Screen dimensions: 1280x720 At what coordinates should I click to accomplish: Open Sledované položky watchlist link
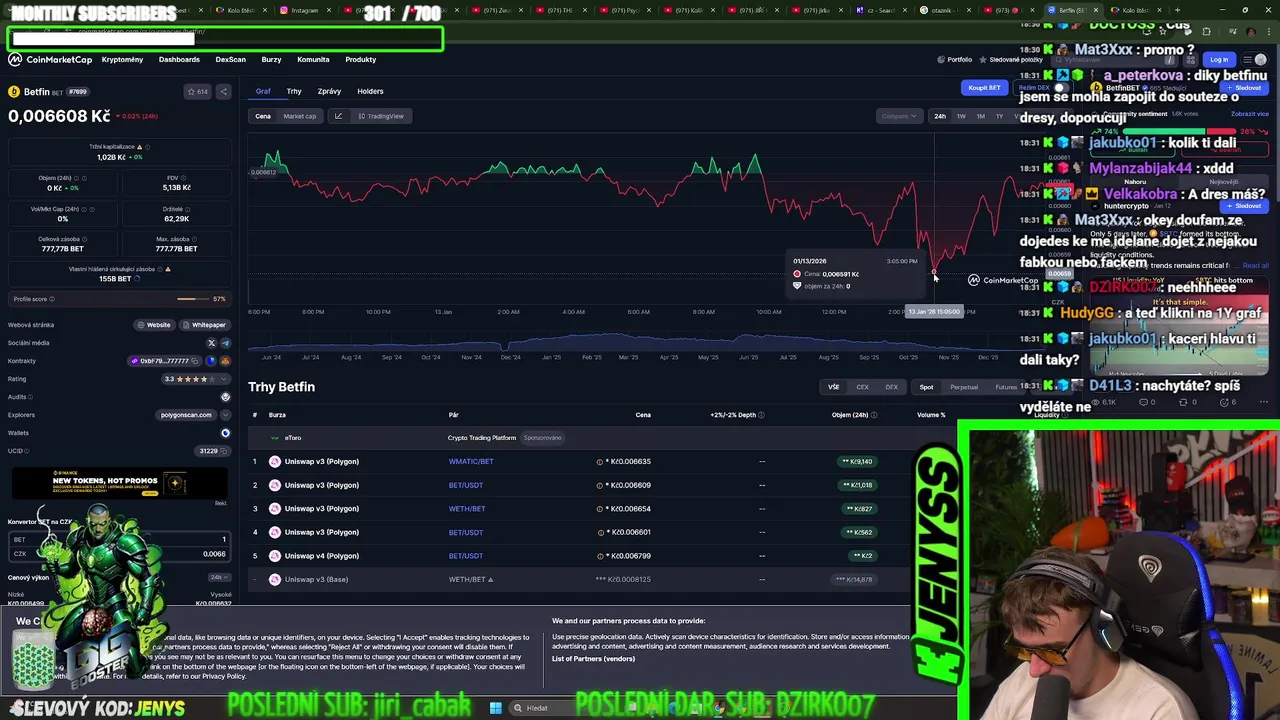(x=1012, y=60)
